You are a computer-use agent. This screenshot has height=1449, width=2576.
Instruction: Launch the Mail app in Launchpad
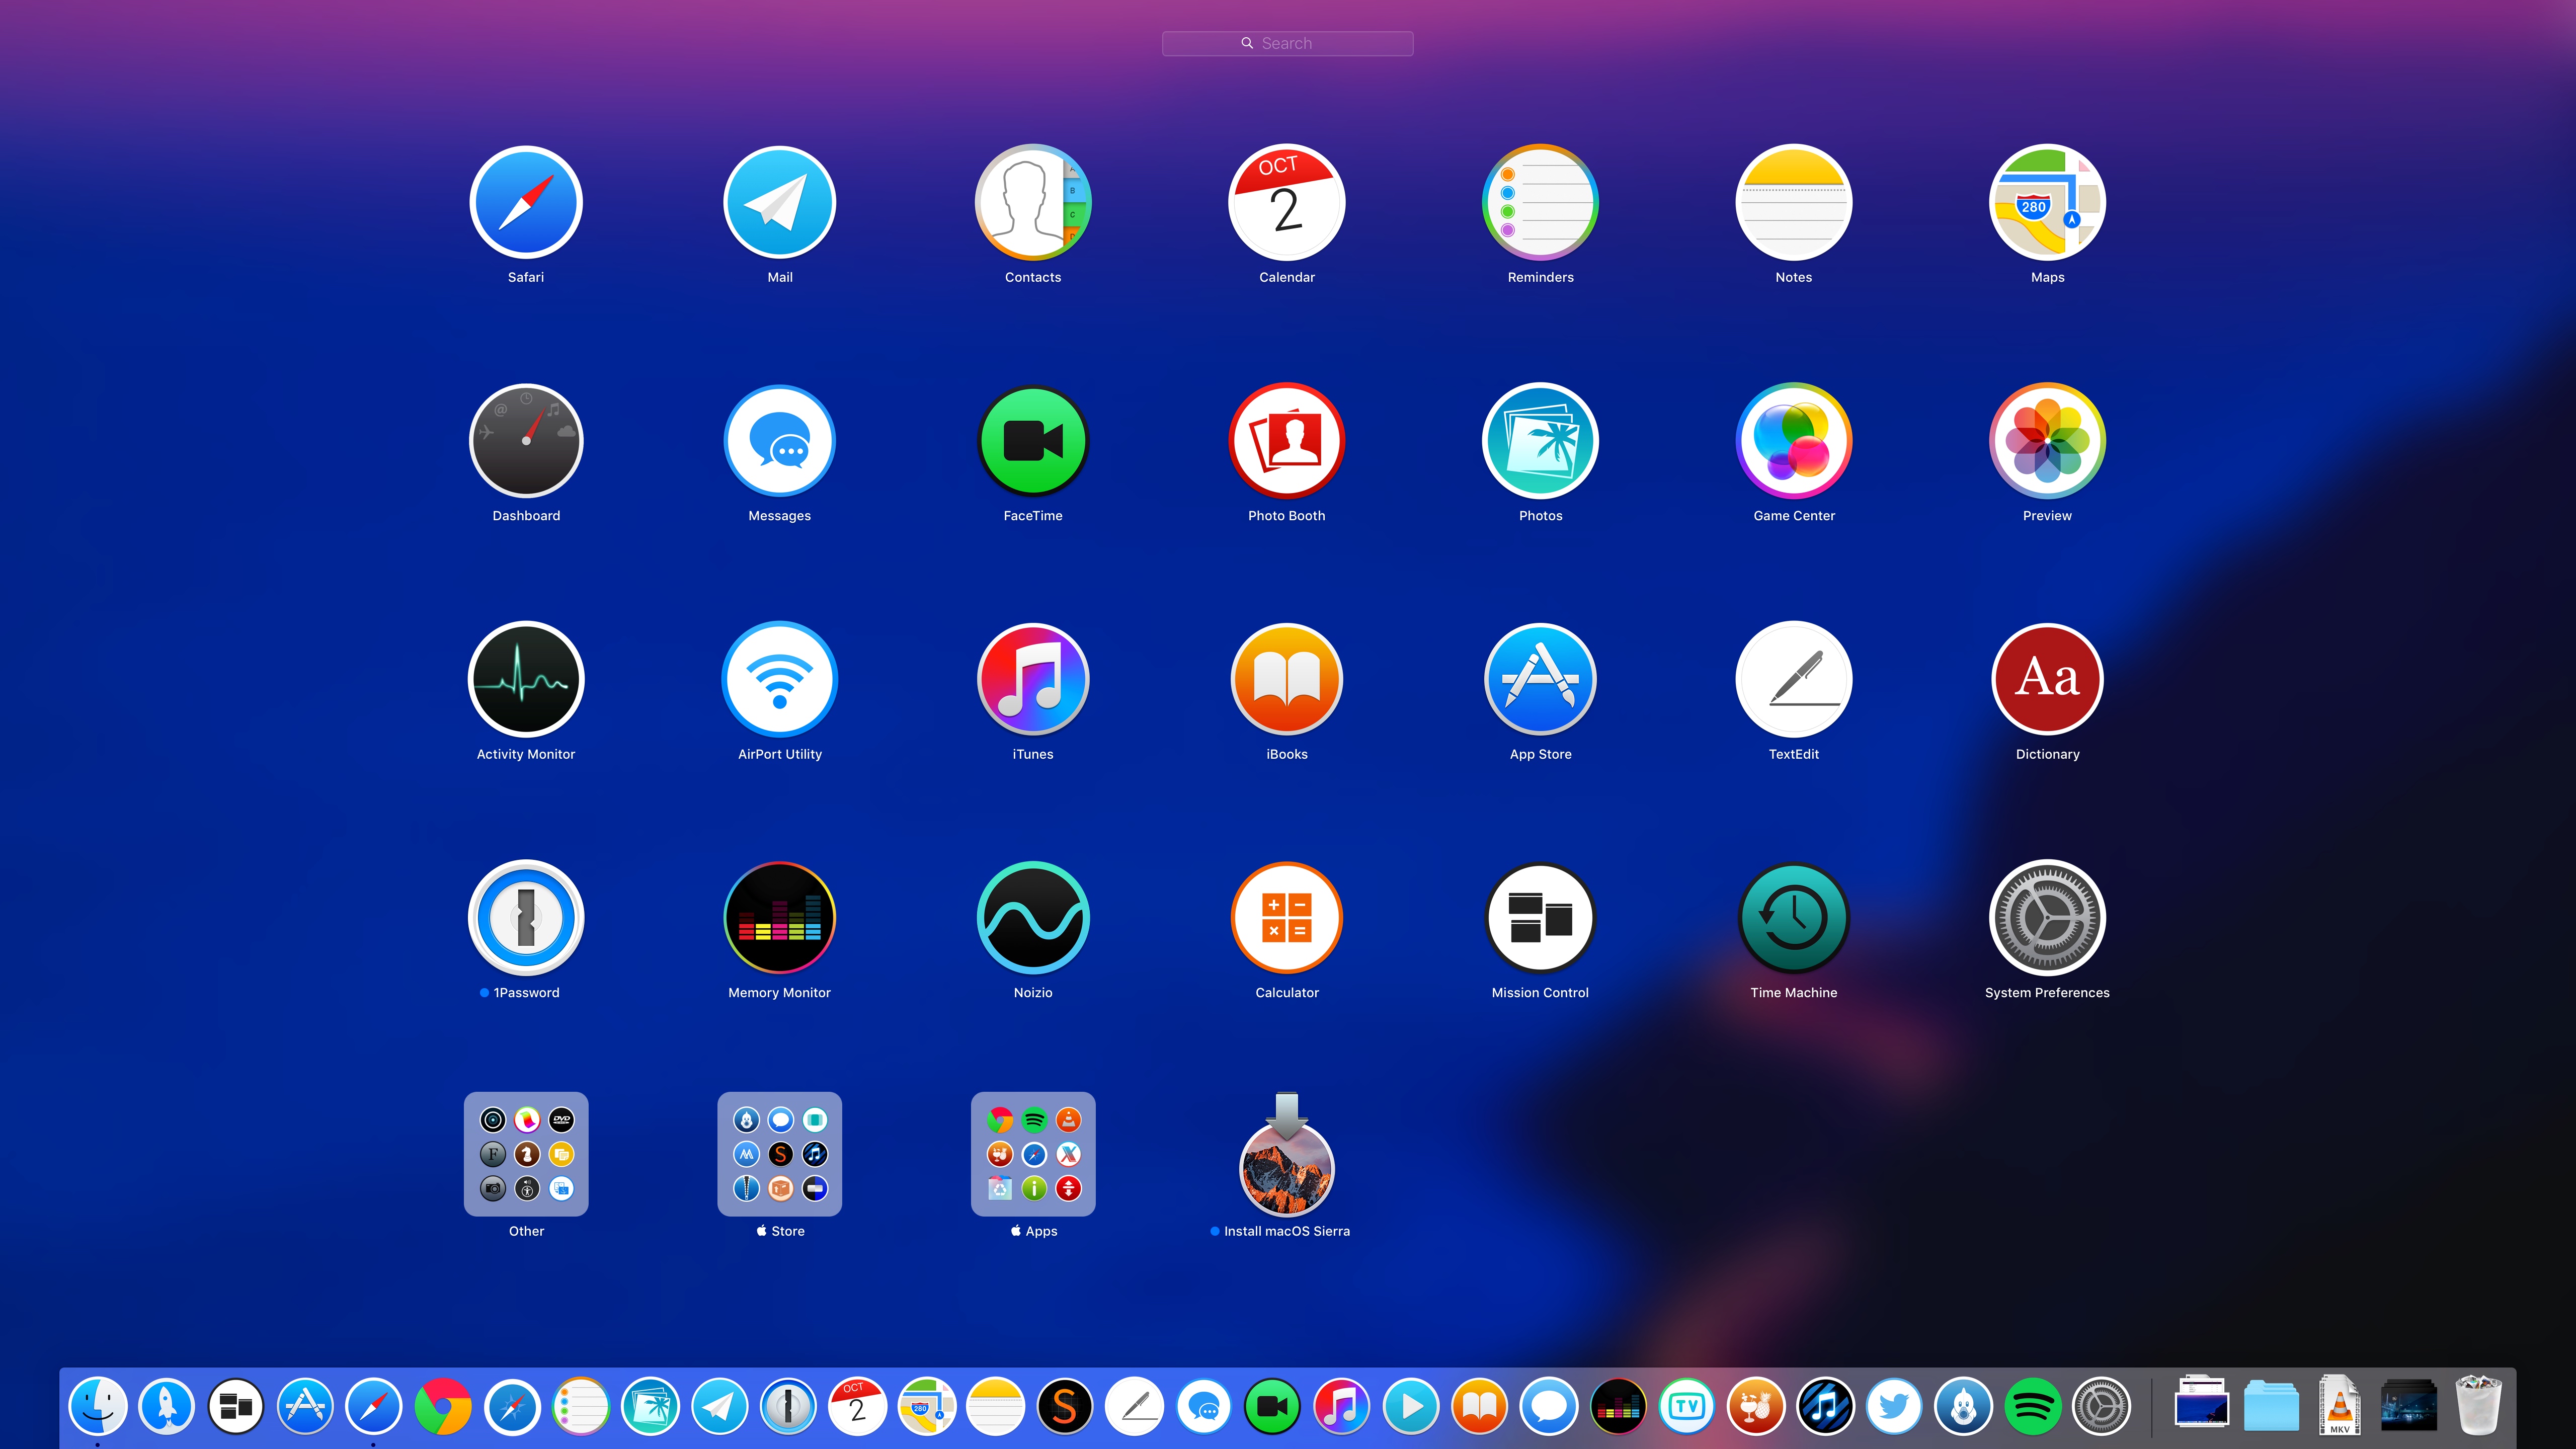780,202
